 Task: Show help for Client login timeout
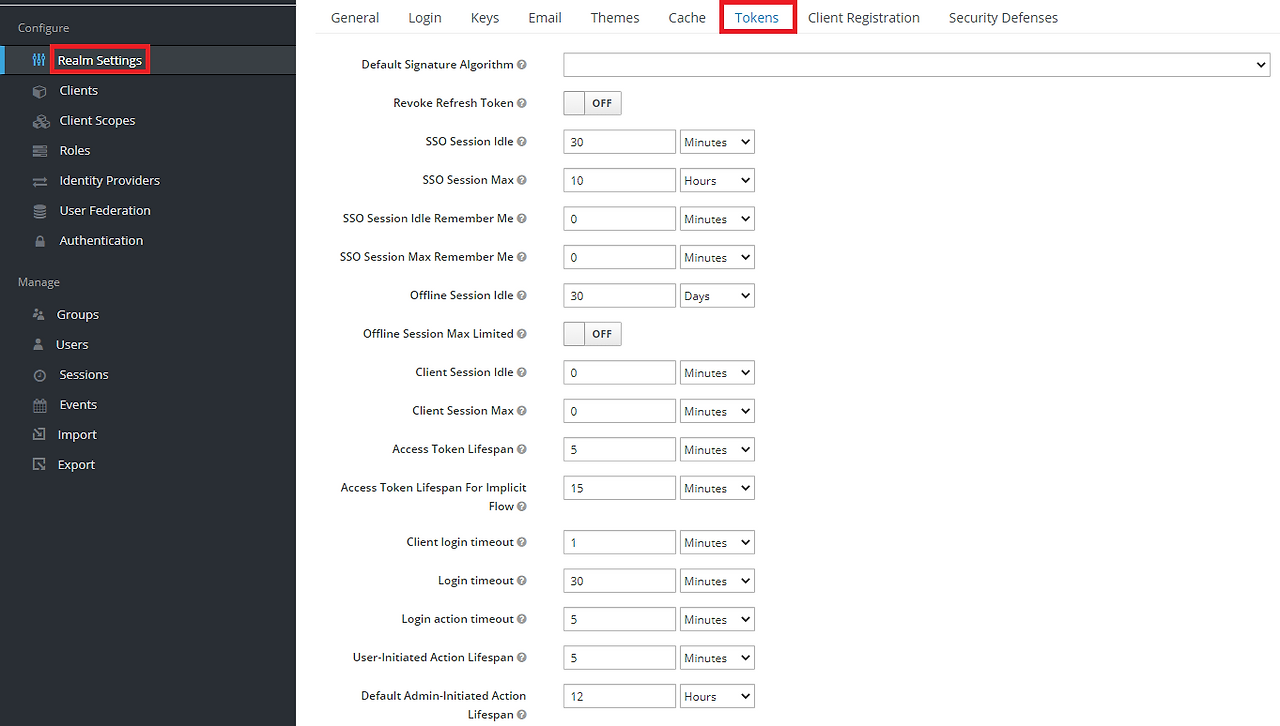click(522, 542)
